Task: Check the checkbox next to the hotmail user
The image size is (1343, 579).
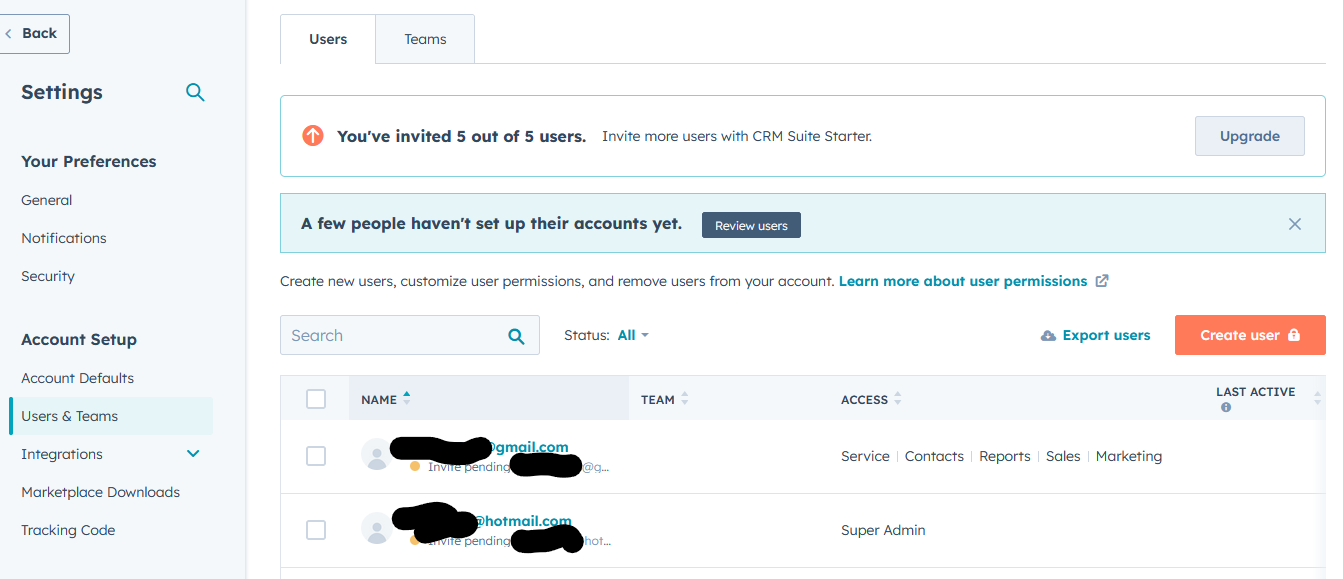Action: 316,529
